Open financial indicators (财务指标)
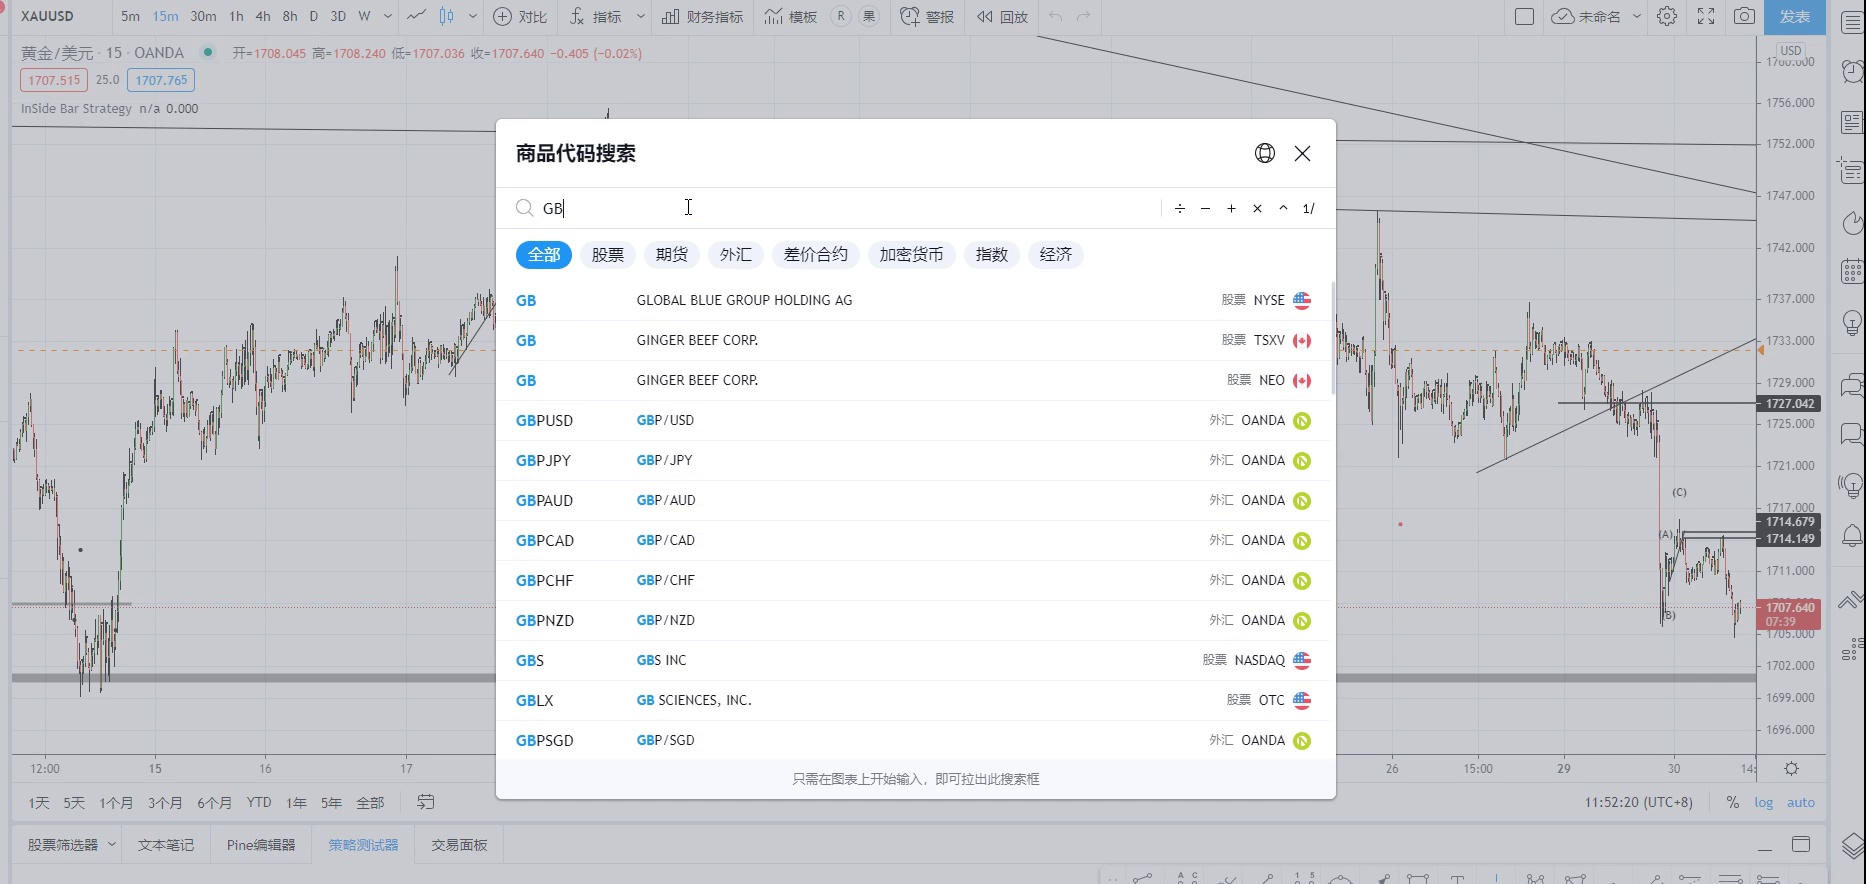The image size is (1866, 884). (x=702, y=16)
